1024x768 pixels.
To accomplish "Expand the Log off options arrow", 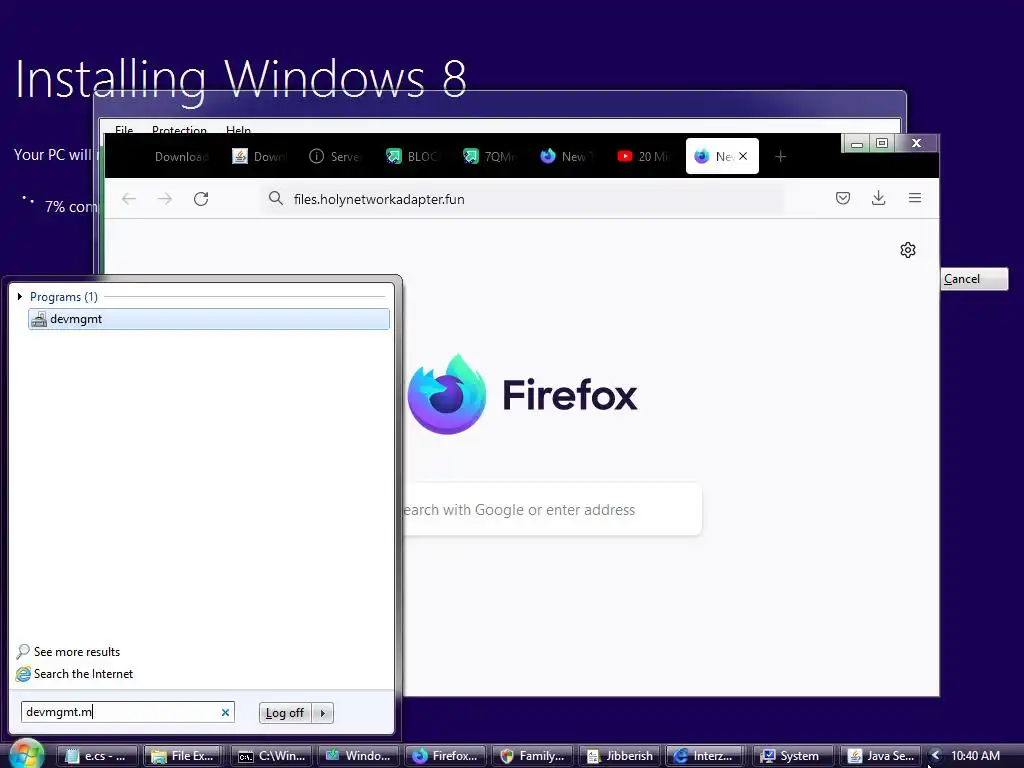I will point(323,713).
